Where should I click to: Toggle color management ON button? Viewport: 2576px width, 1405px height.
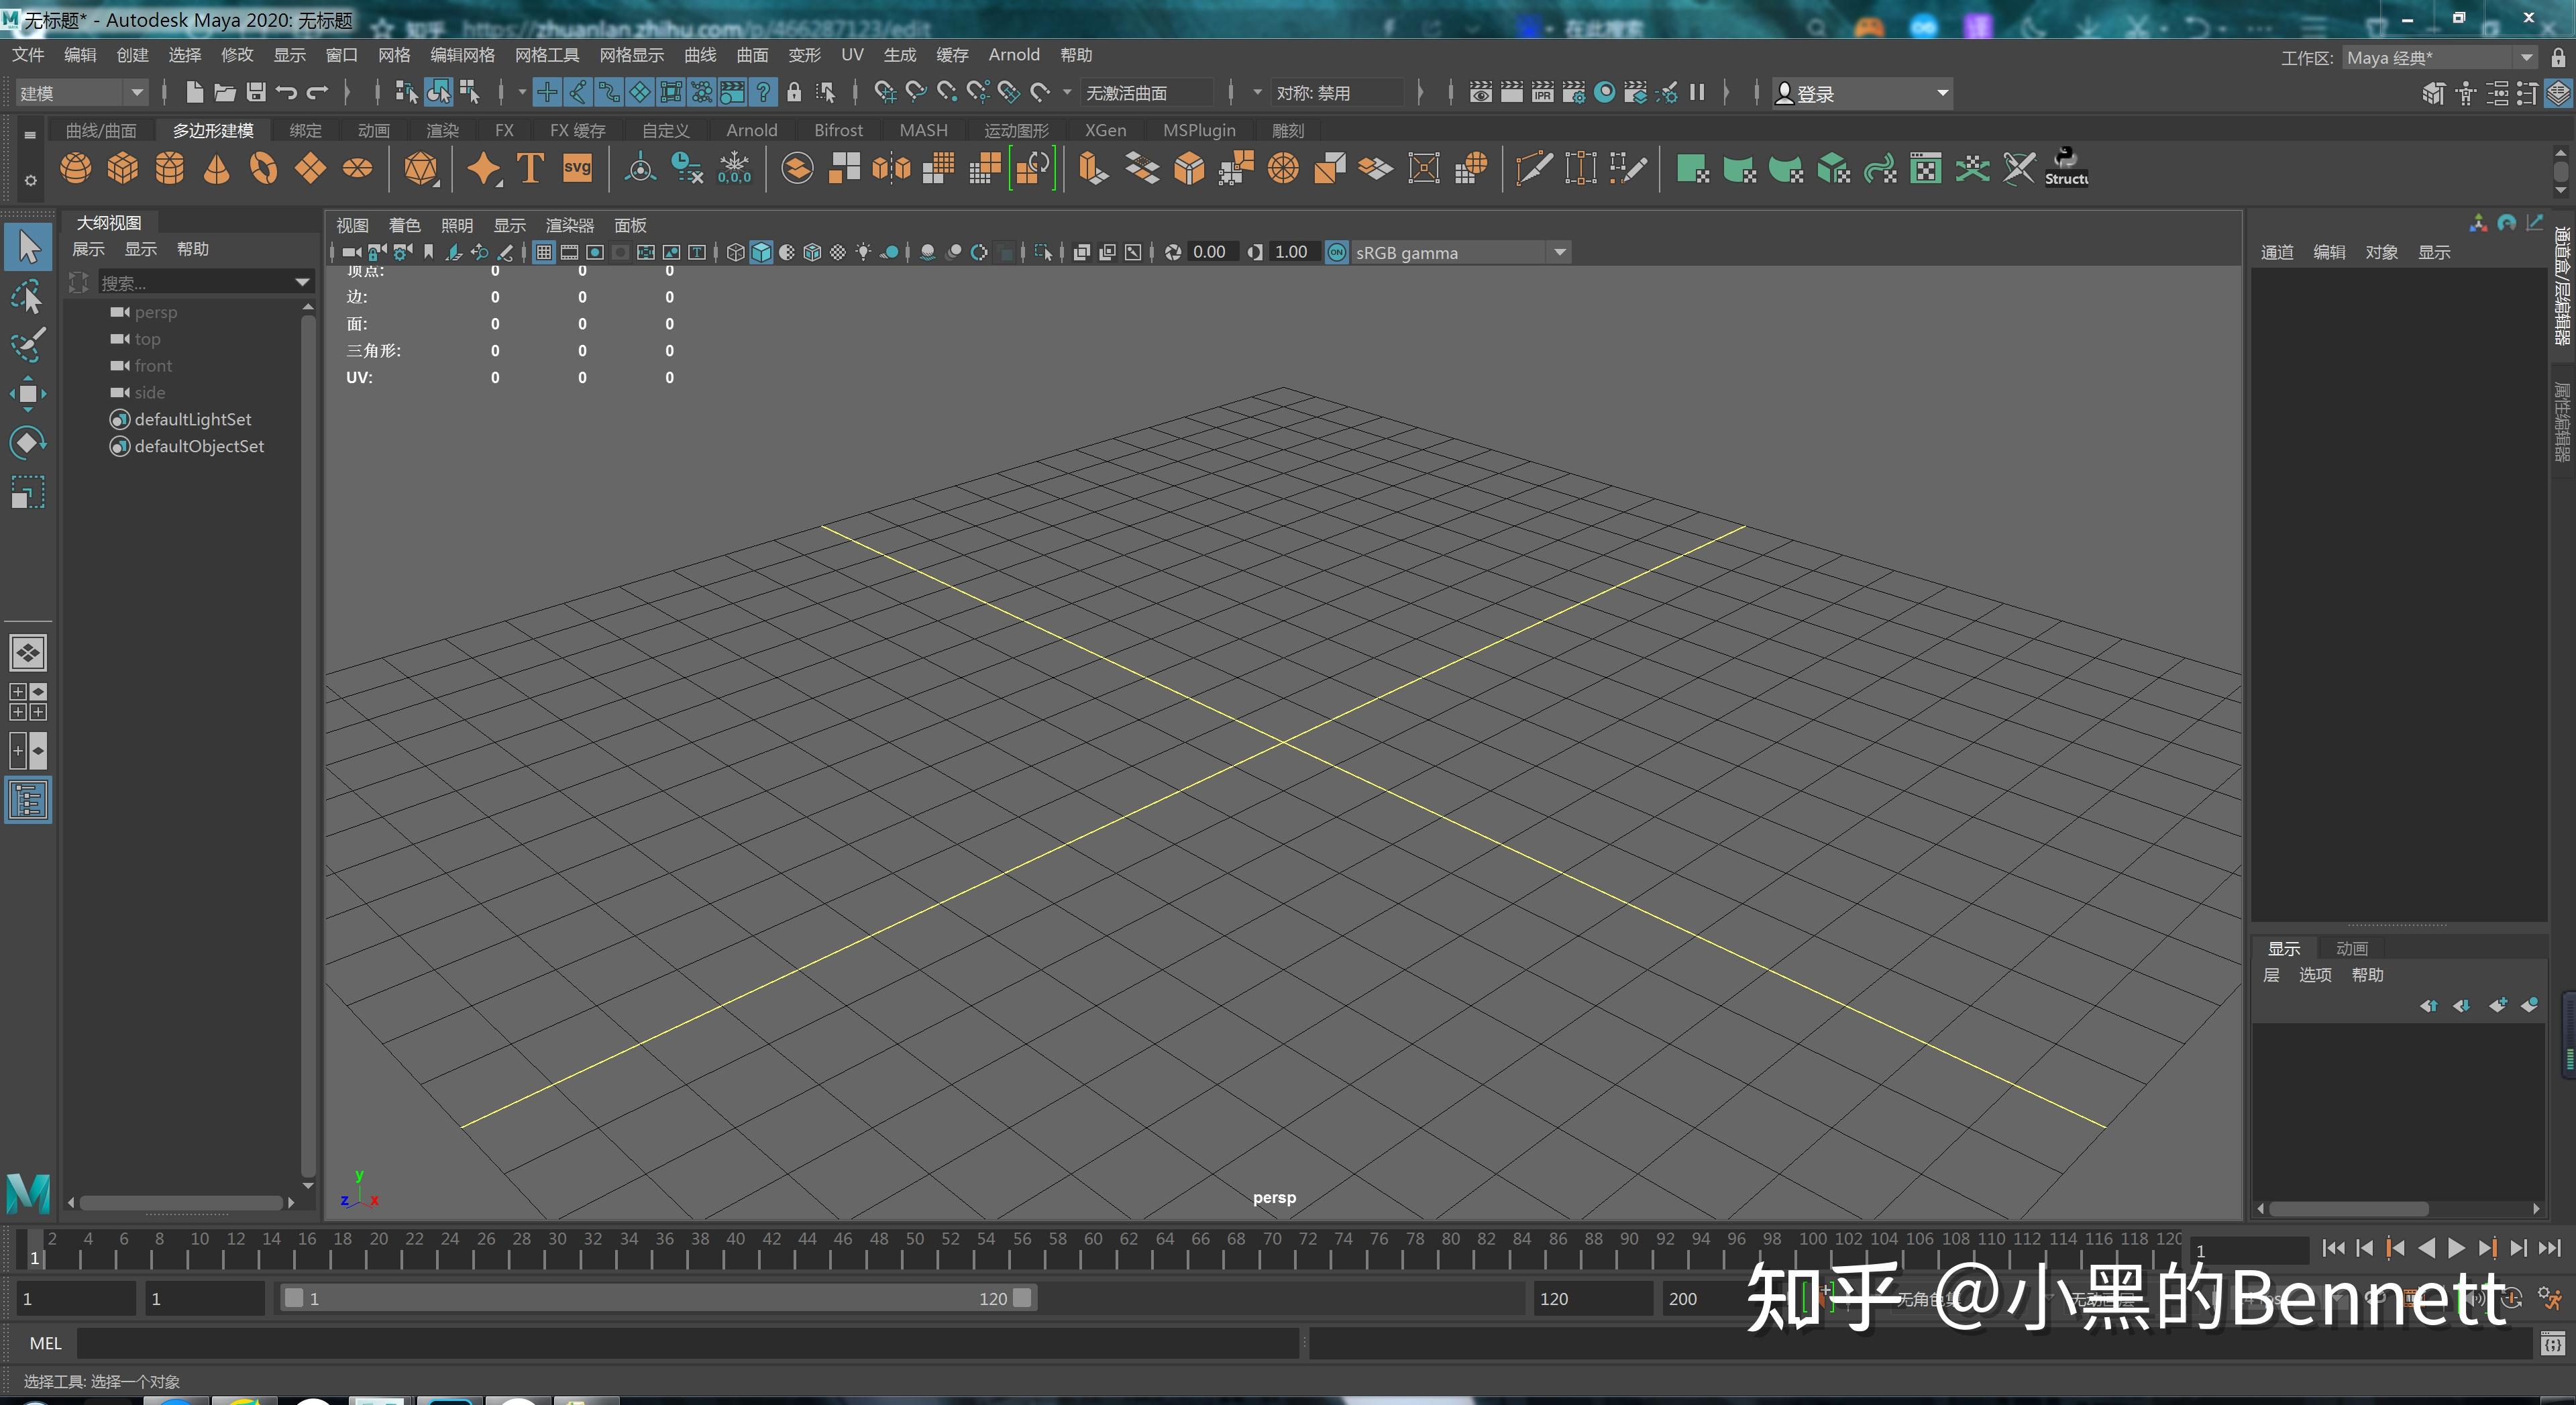[1337, 252]
